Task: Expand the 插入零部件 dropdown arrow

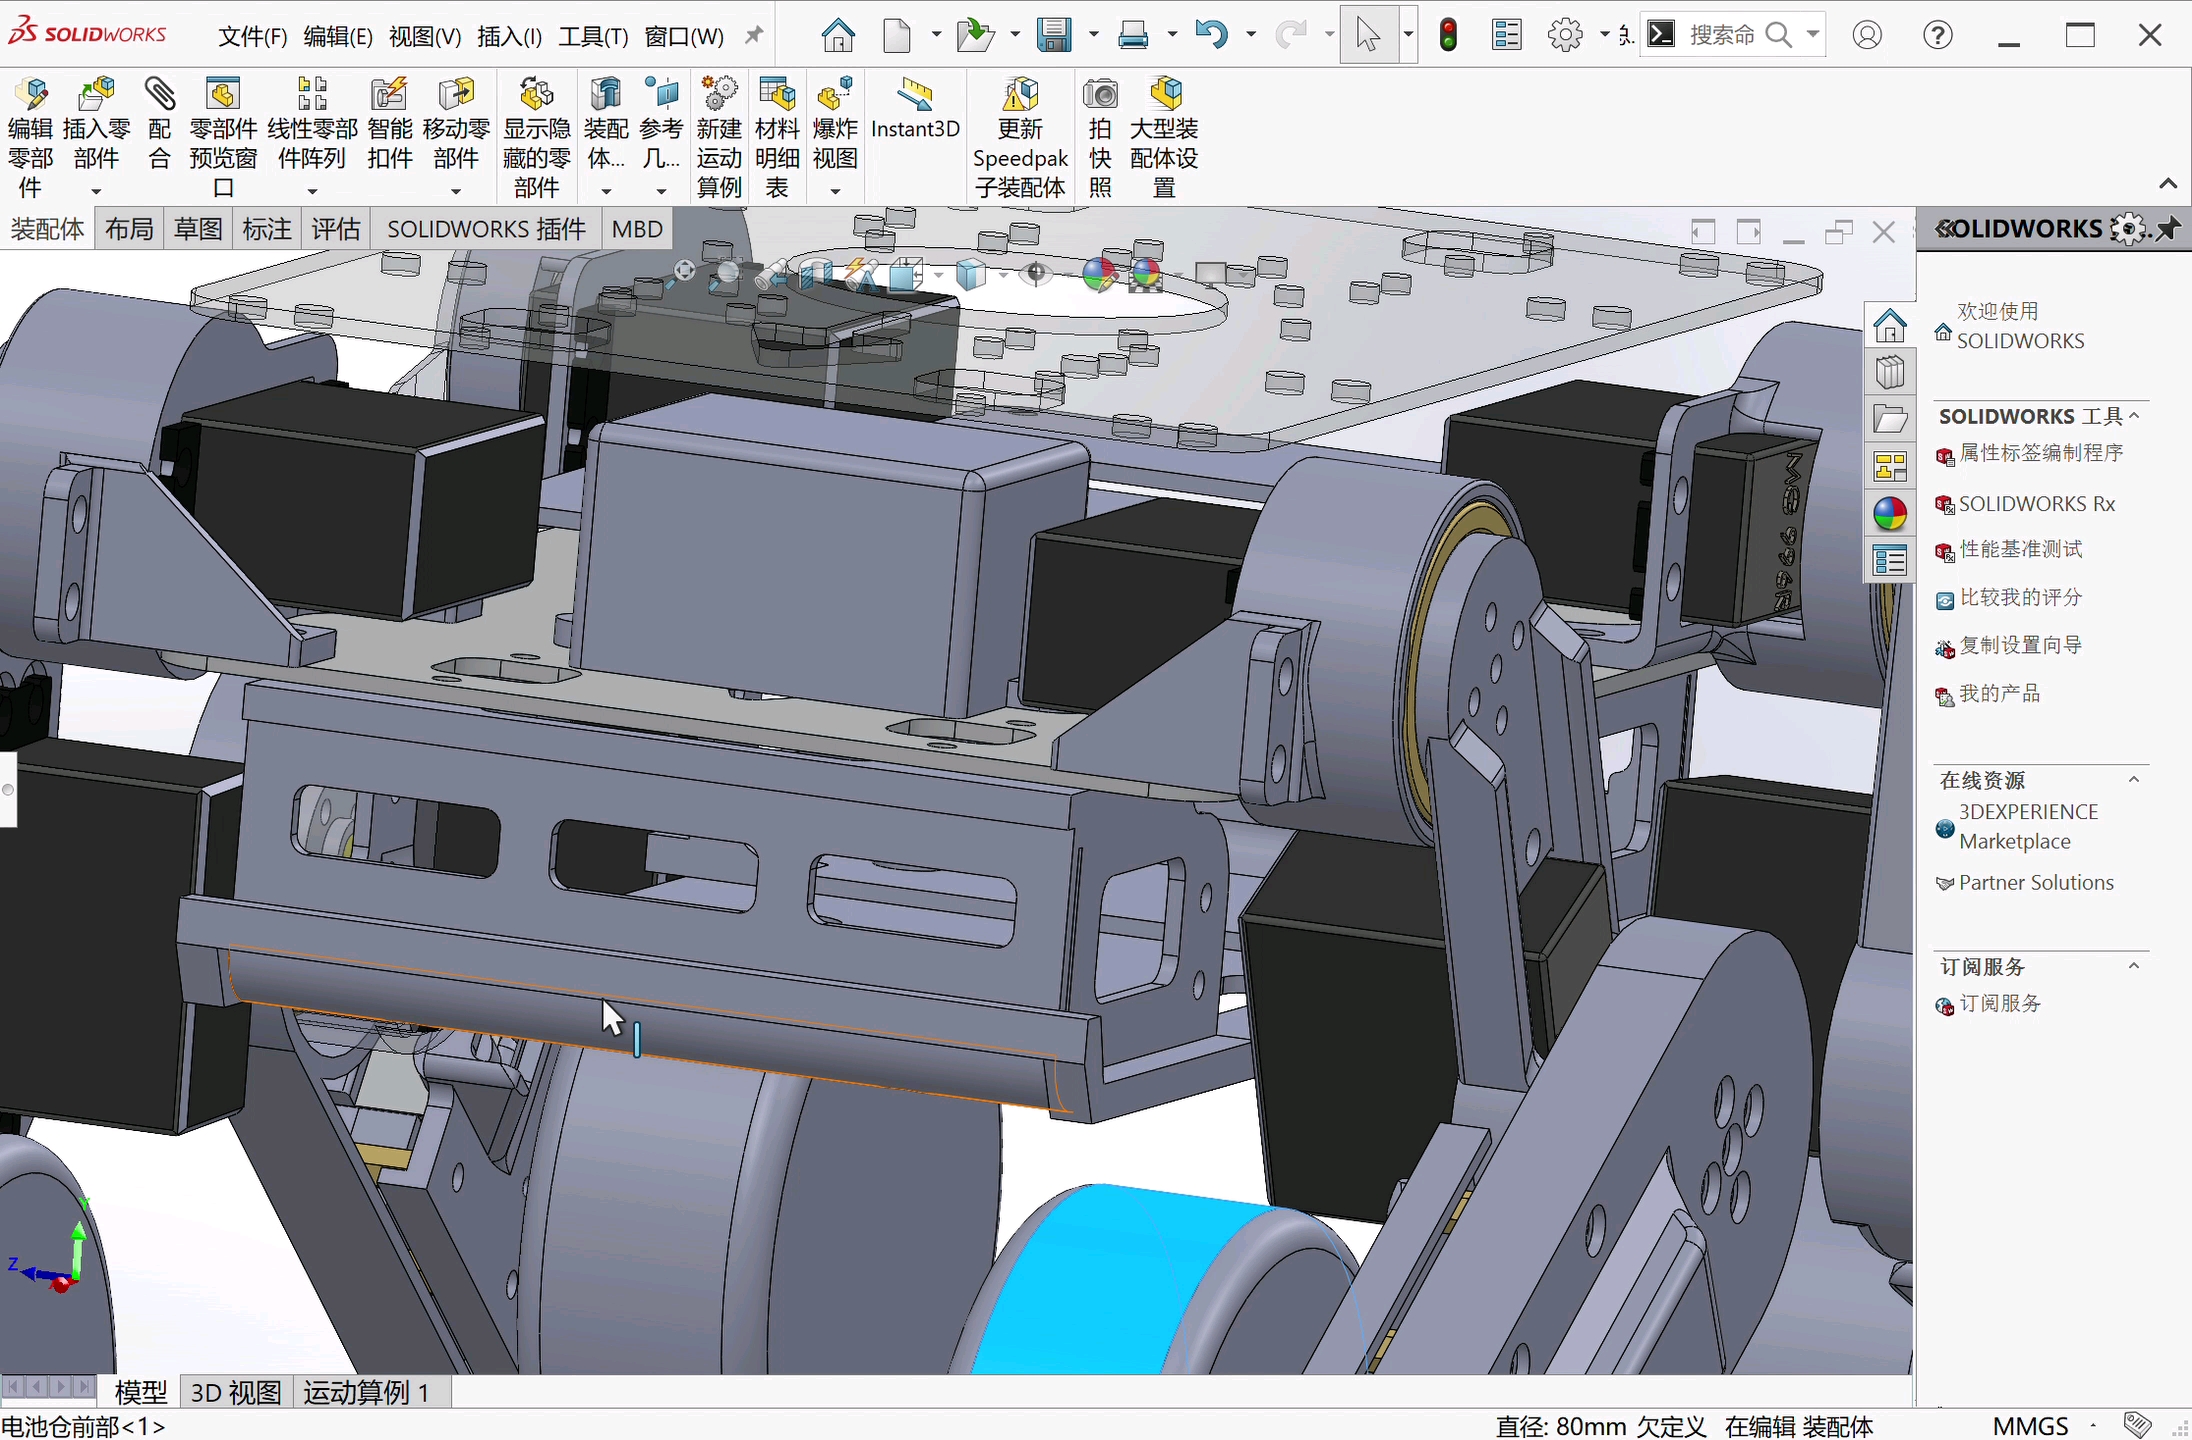Action: click(96, 190)
